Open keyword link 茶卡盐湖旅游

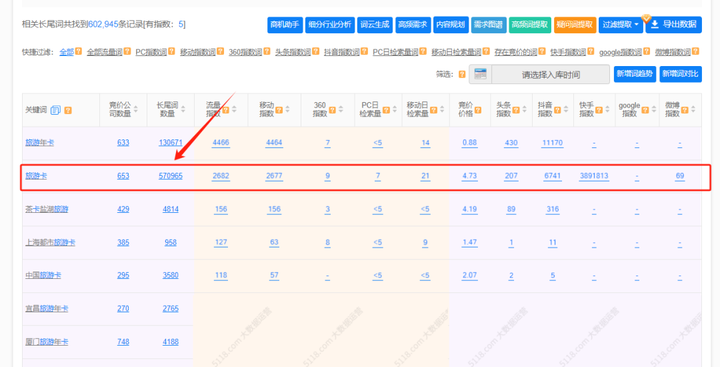click(x=46, y=209)
